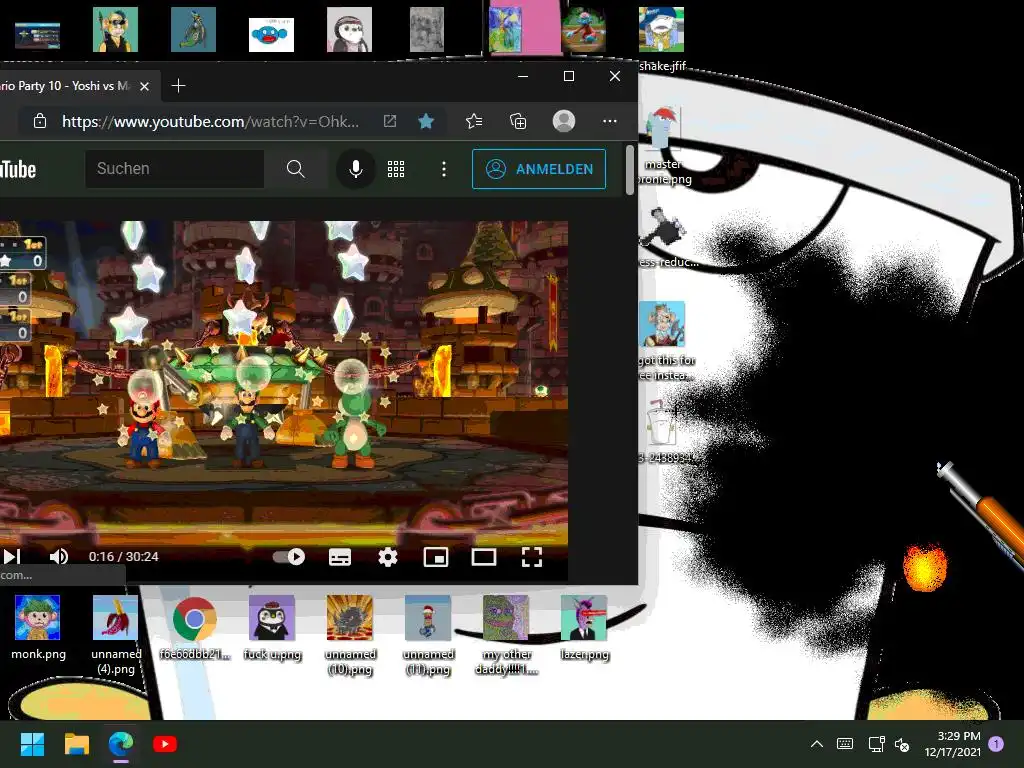1024x768 pixels.
Task: Toggle the favorite star for this page
Action: point(426,121)
